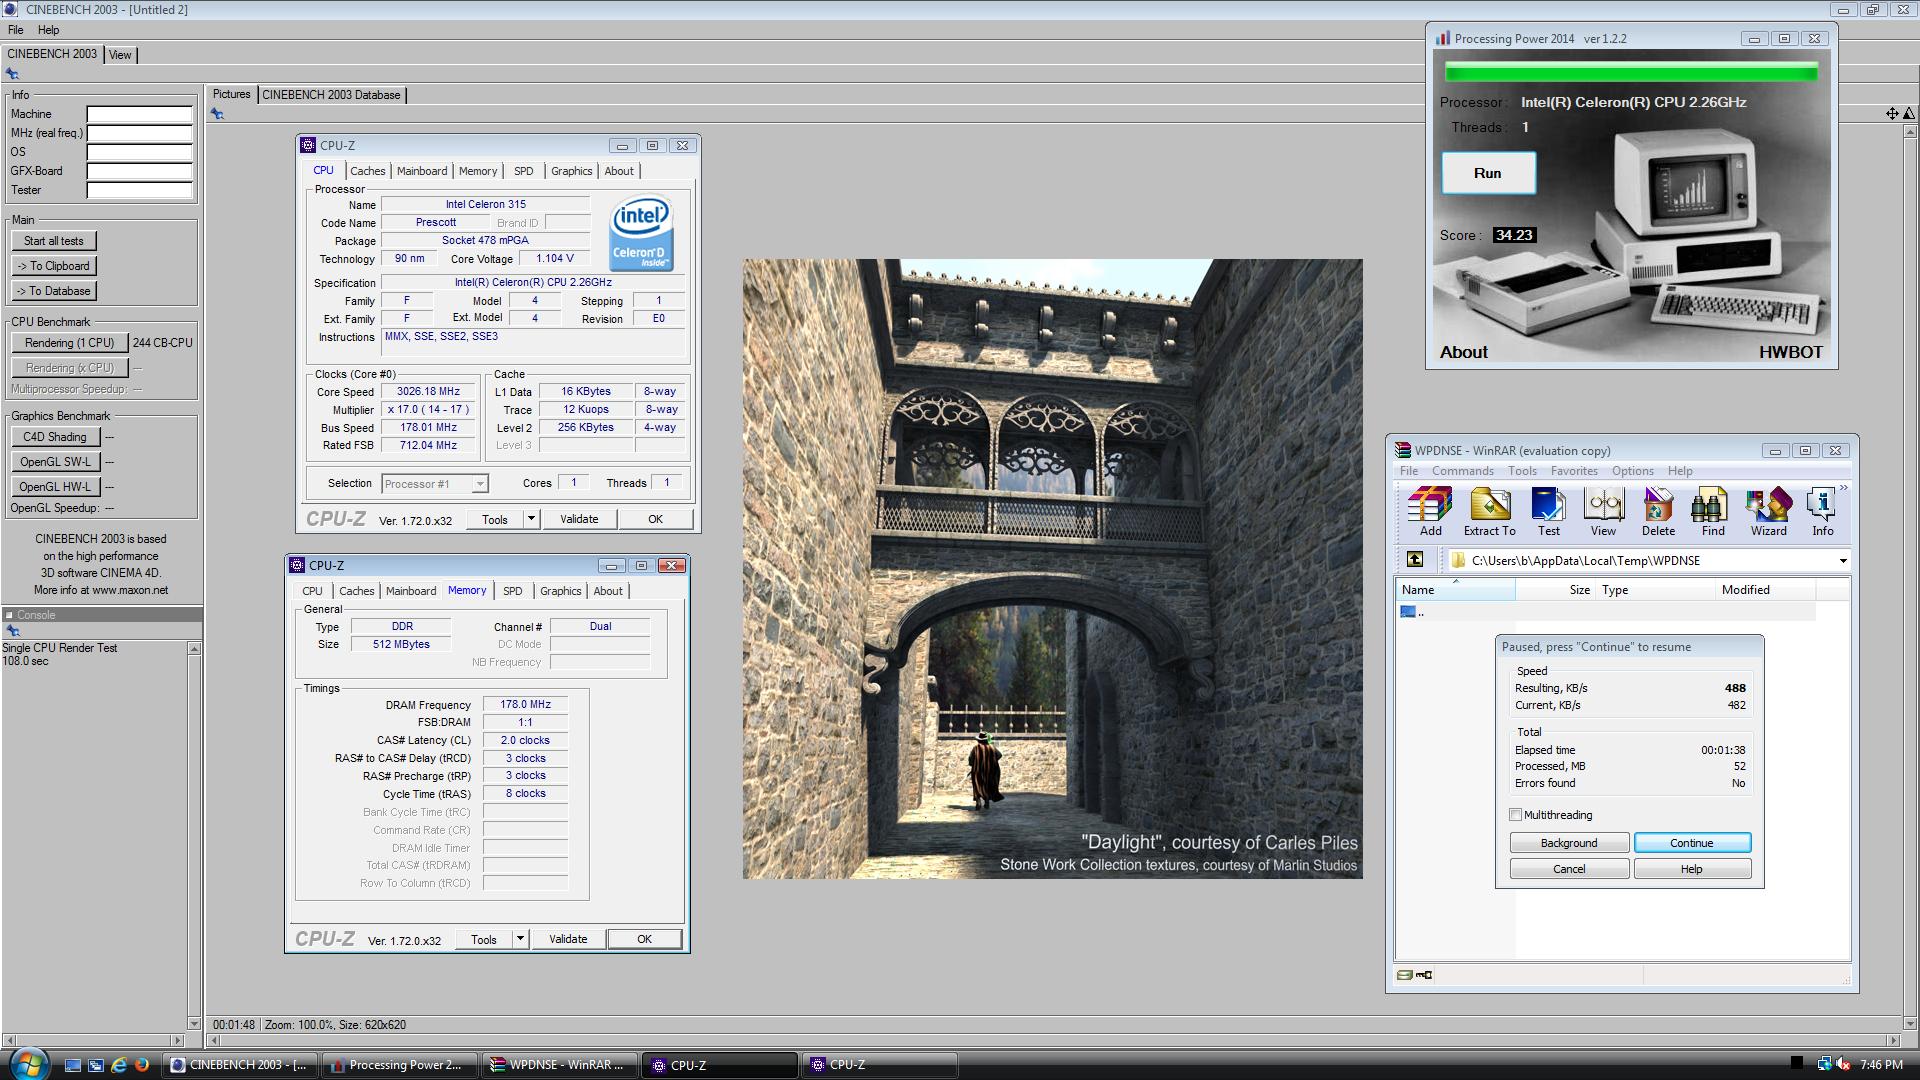Click the Intel Celeron D logo in CPU-Z
Image resolution: width=1920 pixels, height=1080 pixels.
coord(641,233)
